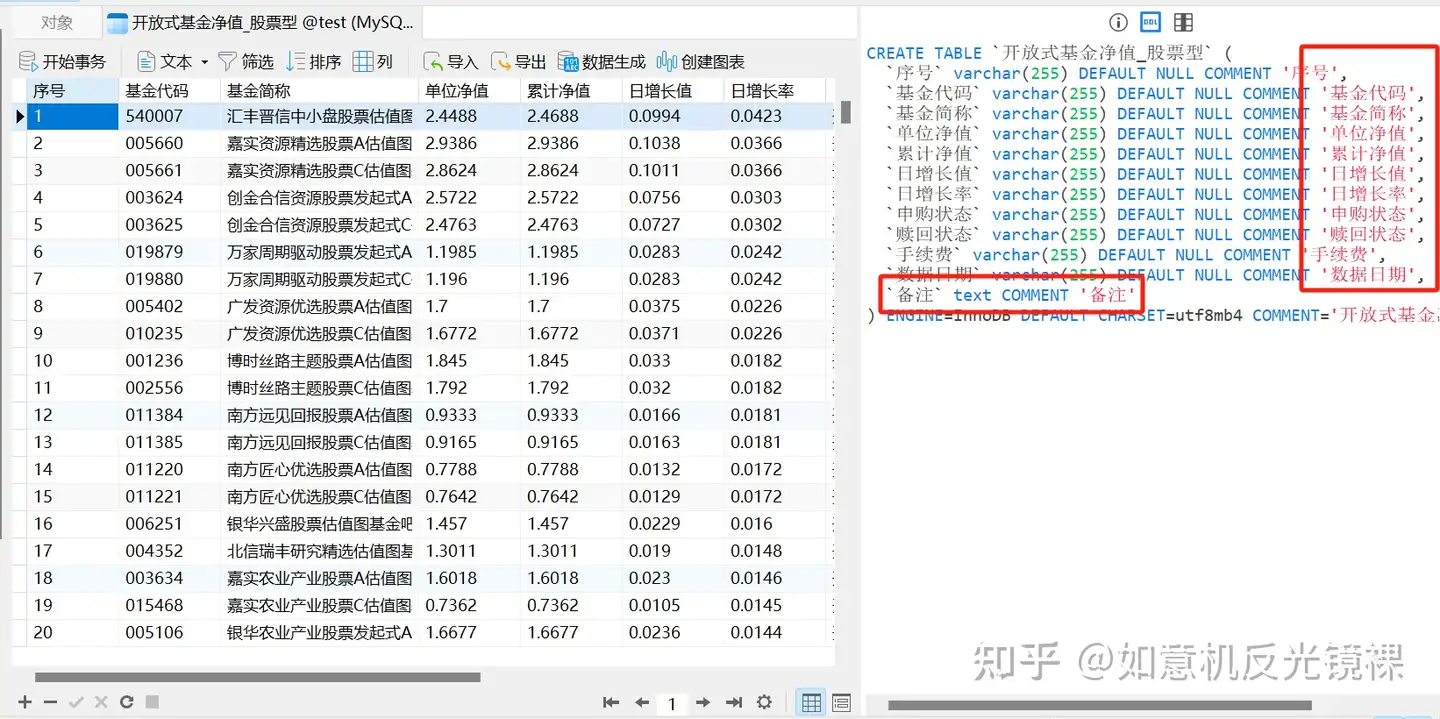Click the DDL pane horizontal scrollbar
The image size is (1440, 719).
pos(1100,705)
